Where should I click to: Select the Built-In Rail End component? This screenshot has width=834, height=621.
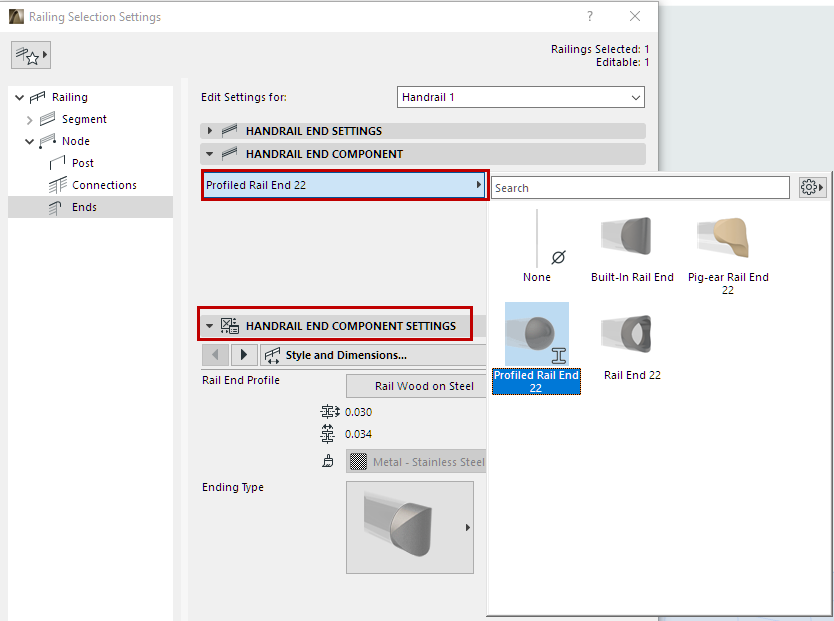tap(632, 248)
